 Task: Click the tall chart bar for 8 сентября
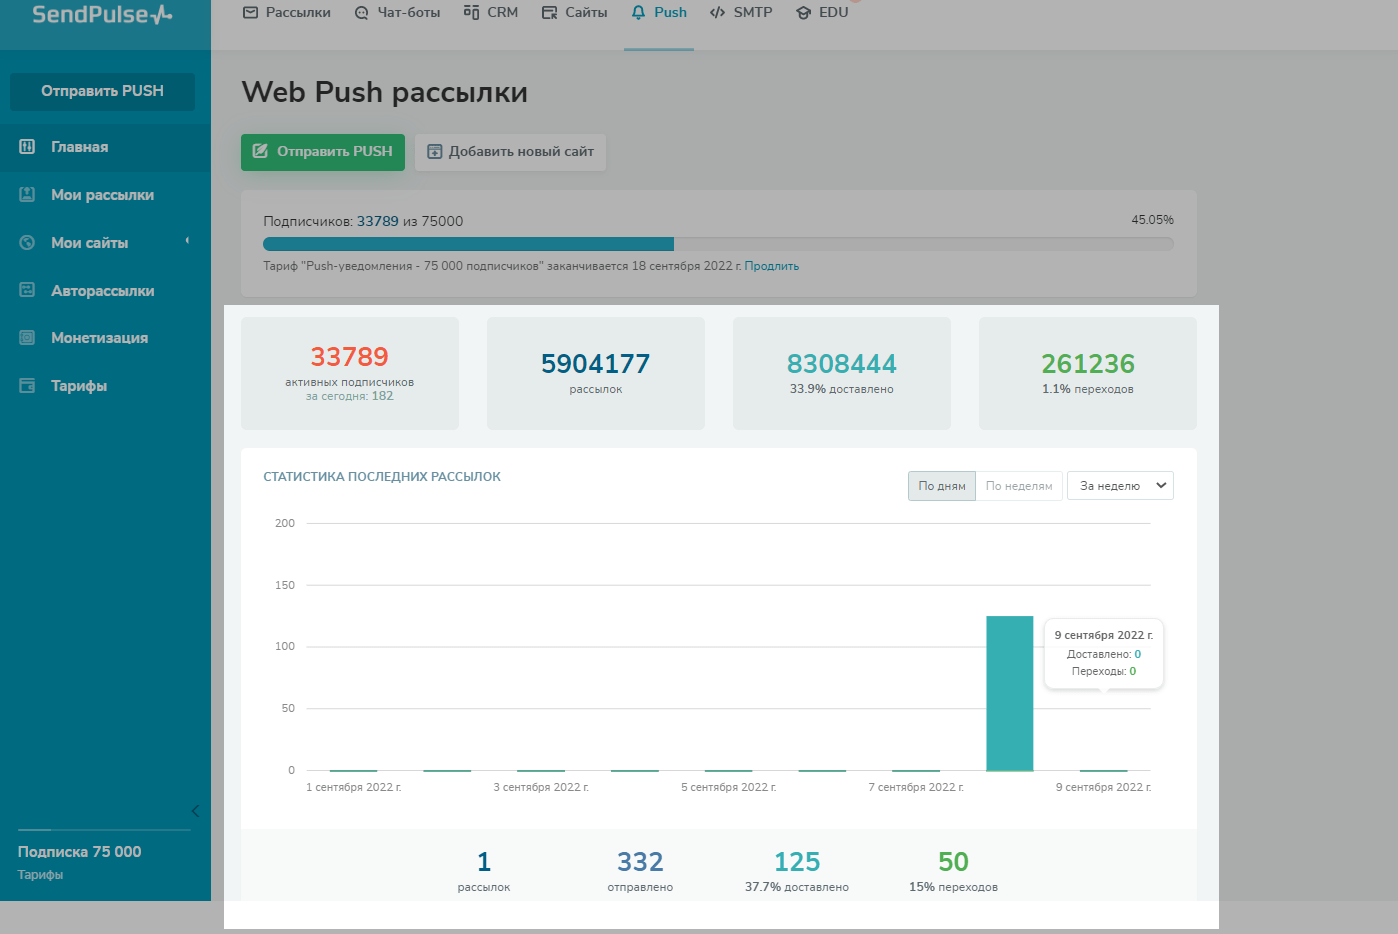coord(1010,693)
